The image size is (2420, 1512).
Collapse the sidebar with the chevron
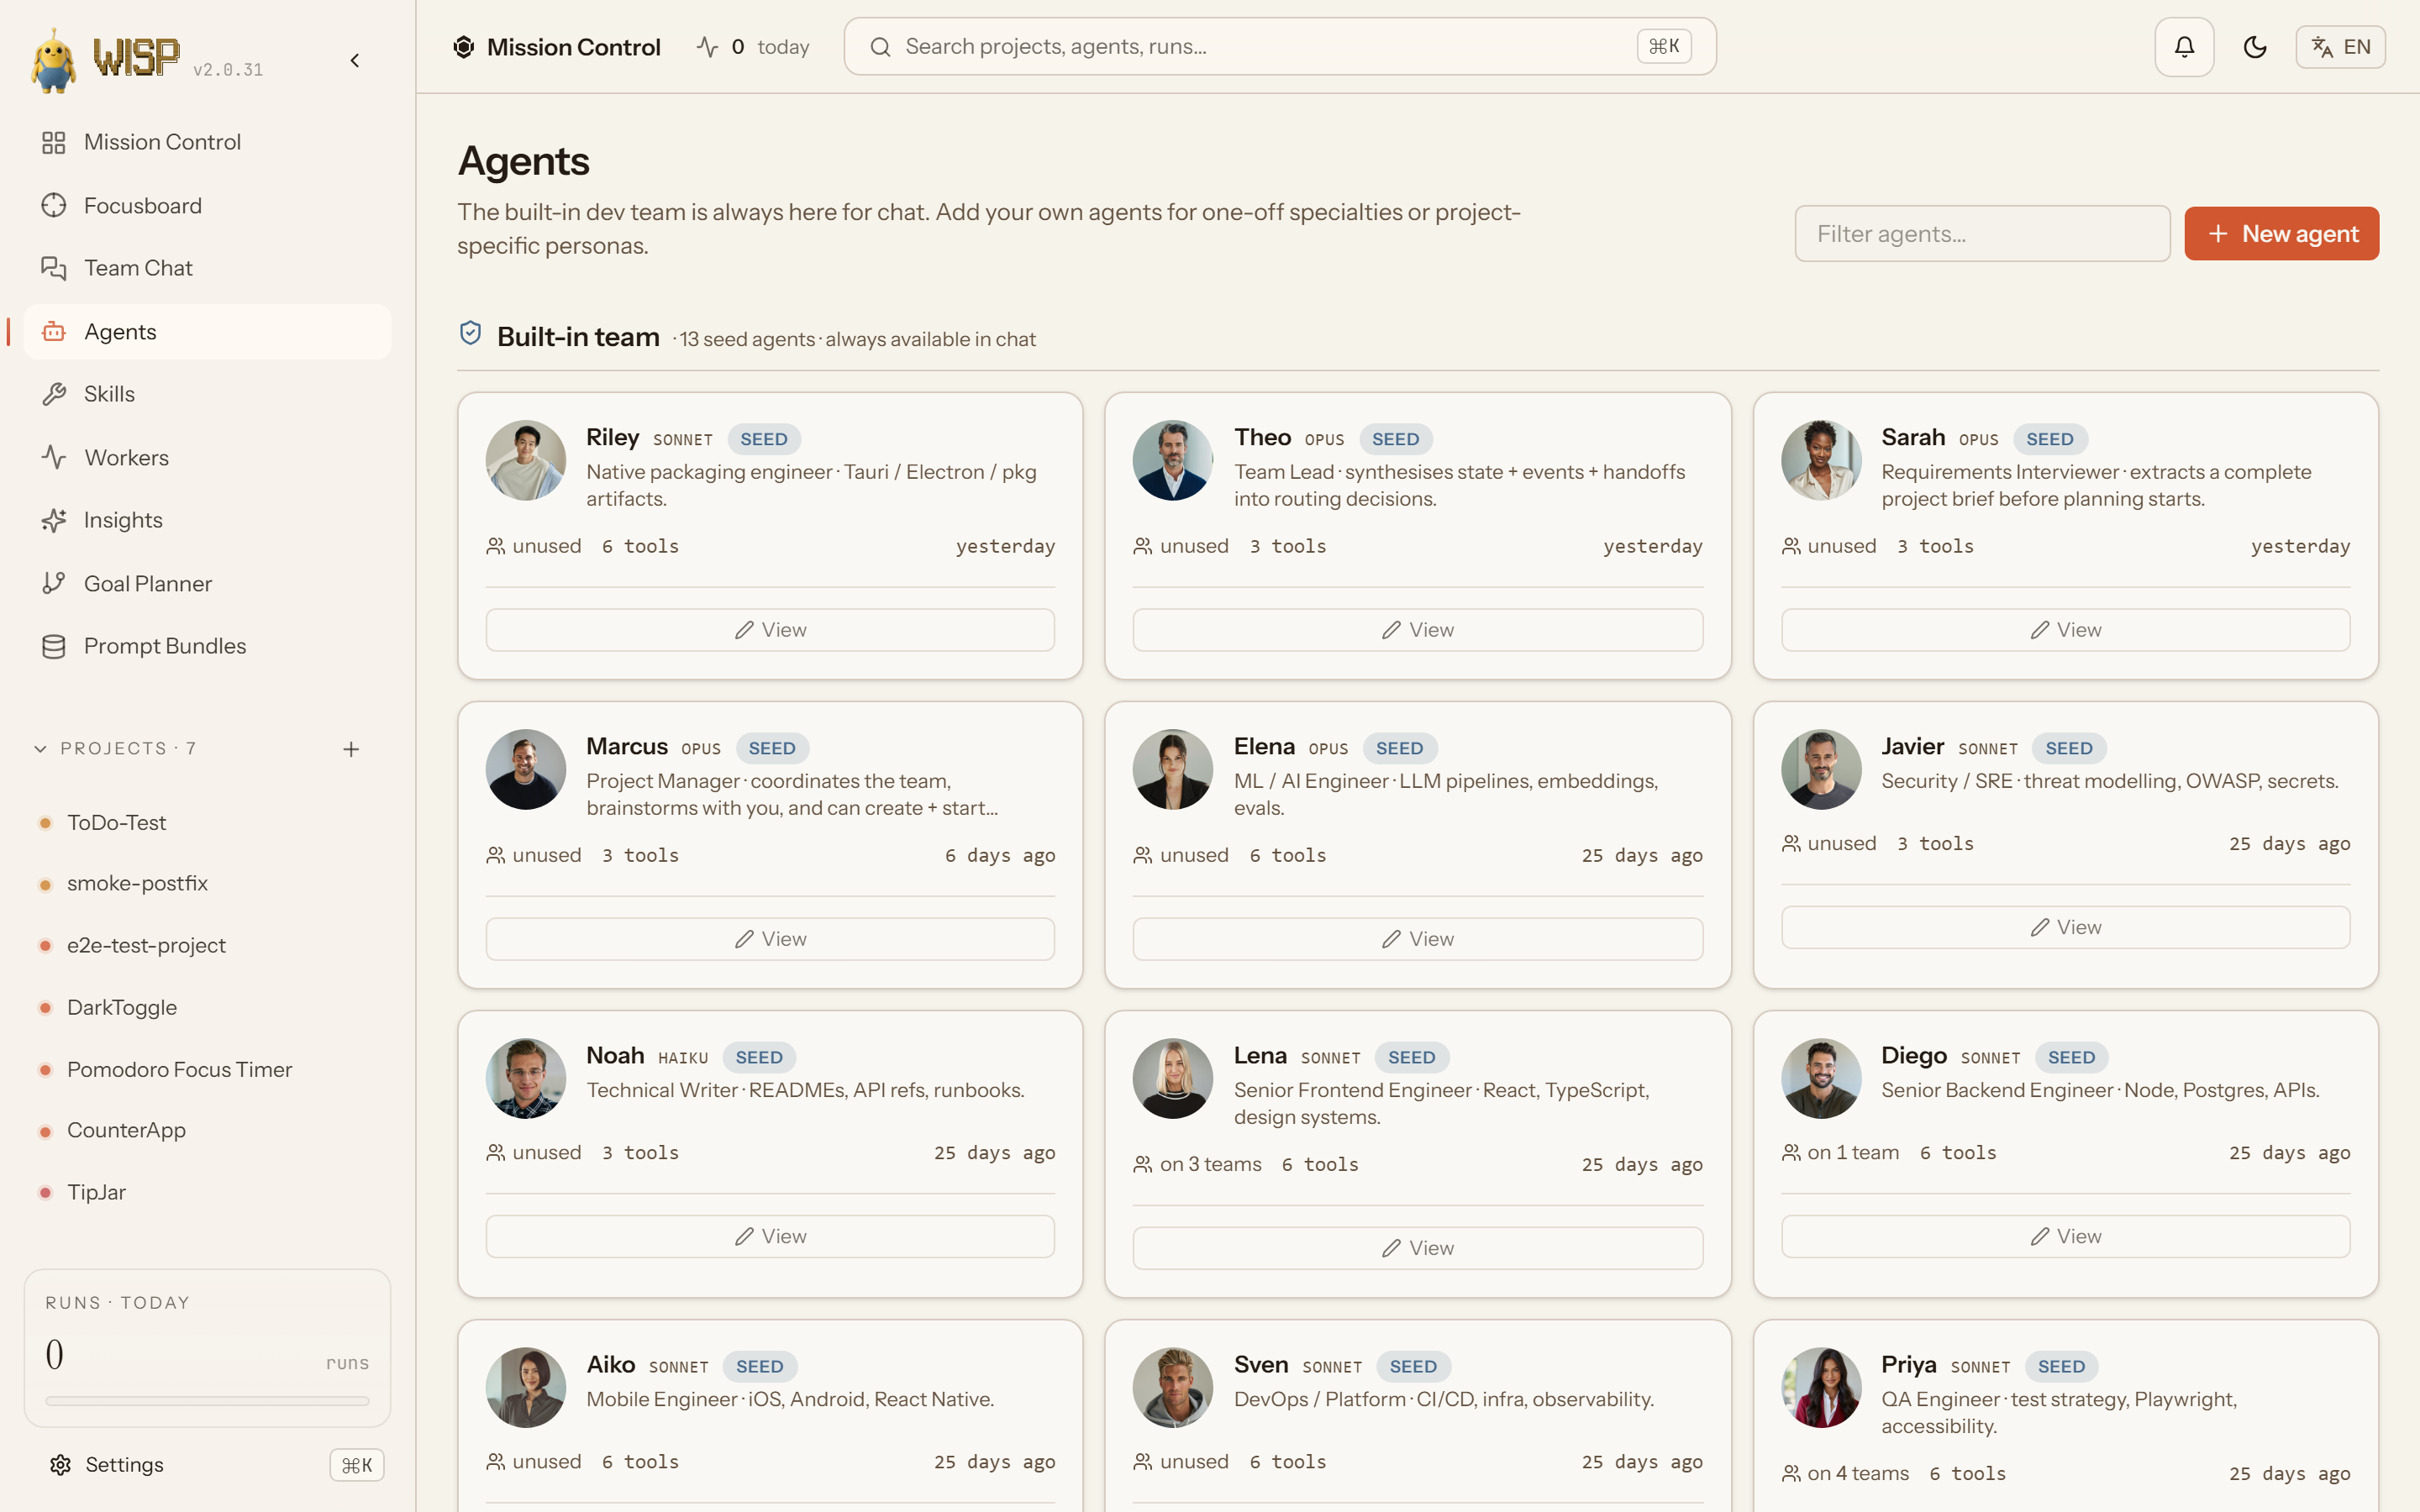(x=355, y=61)
